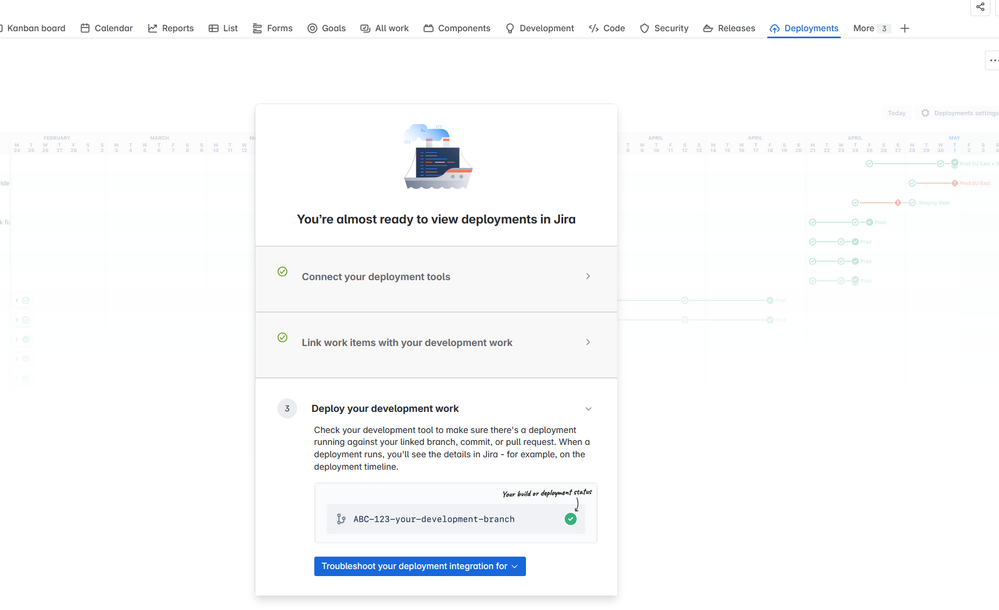
Task: Click chevron beside Connect your deployment tools
Action: 588,277
